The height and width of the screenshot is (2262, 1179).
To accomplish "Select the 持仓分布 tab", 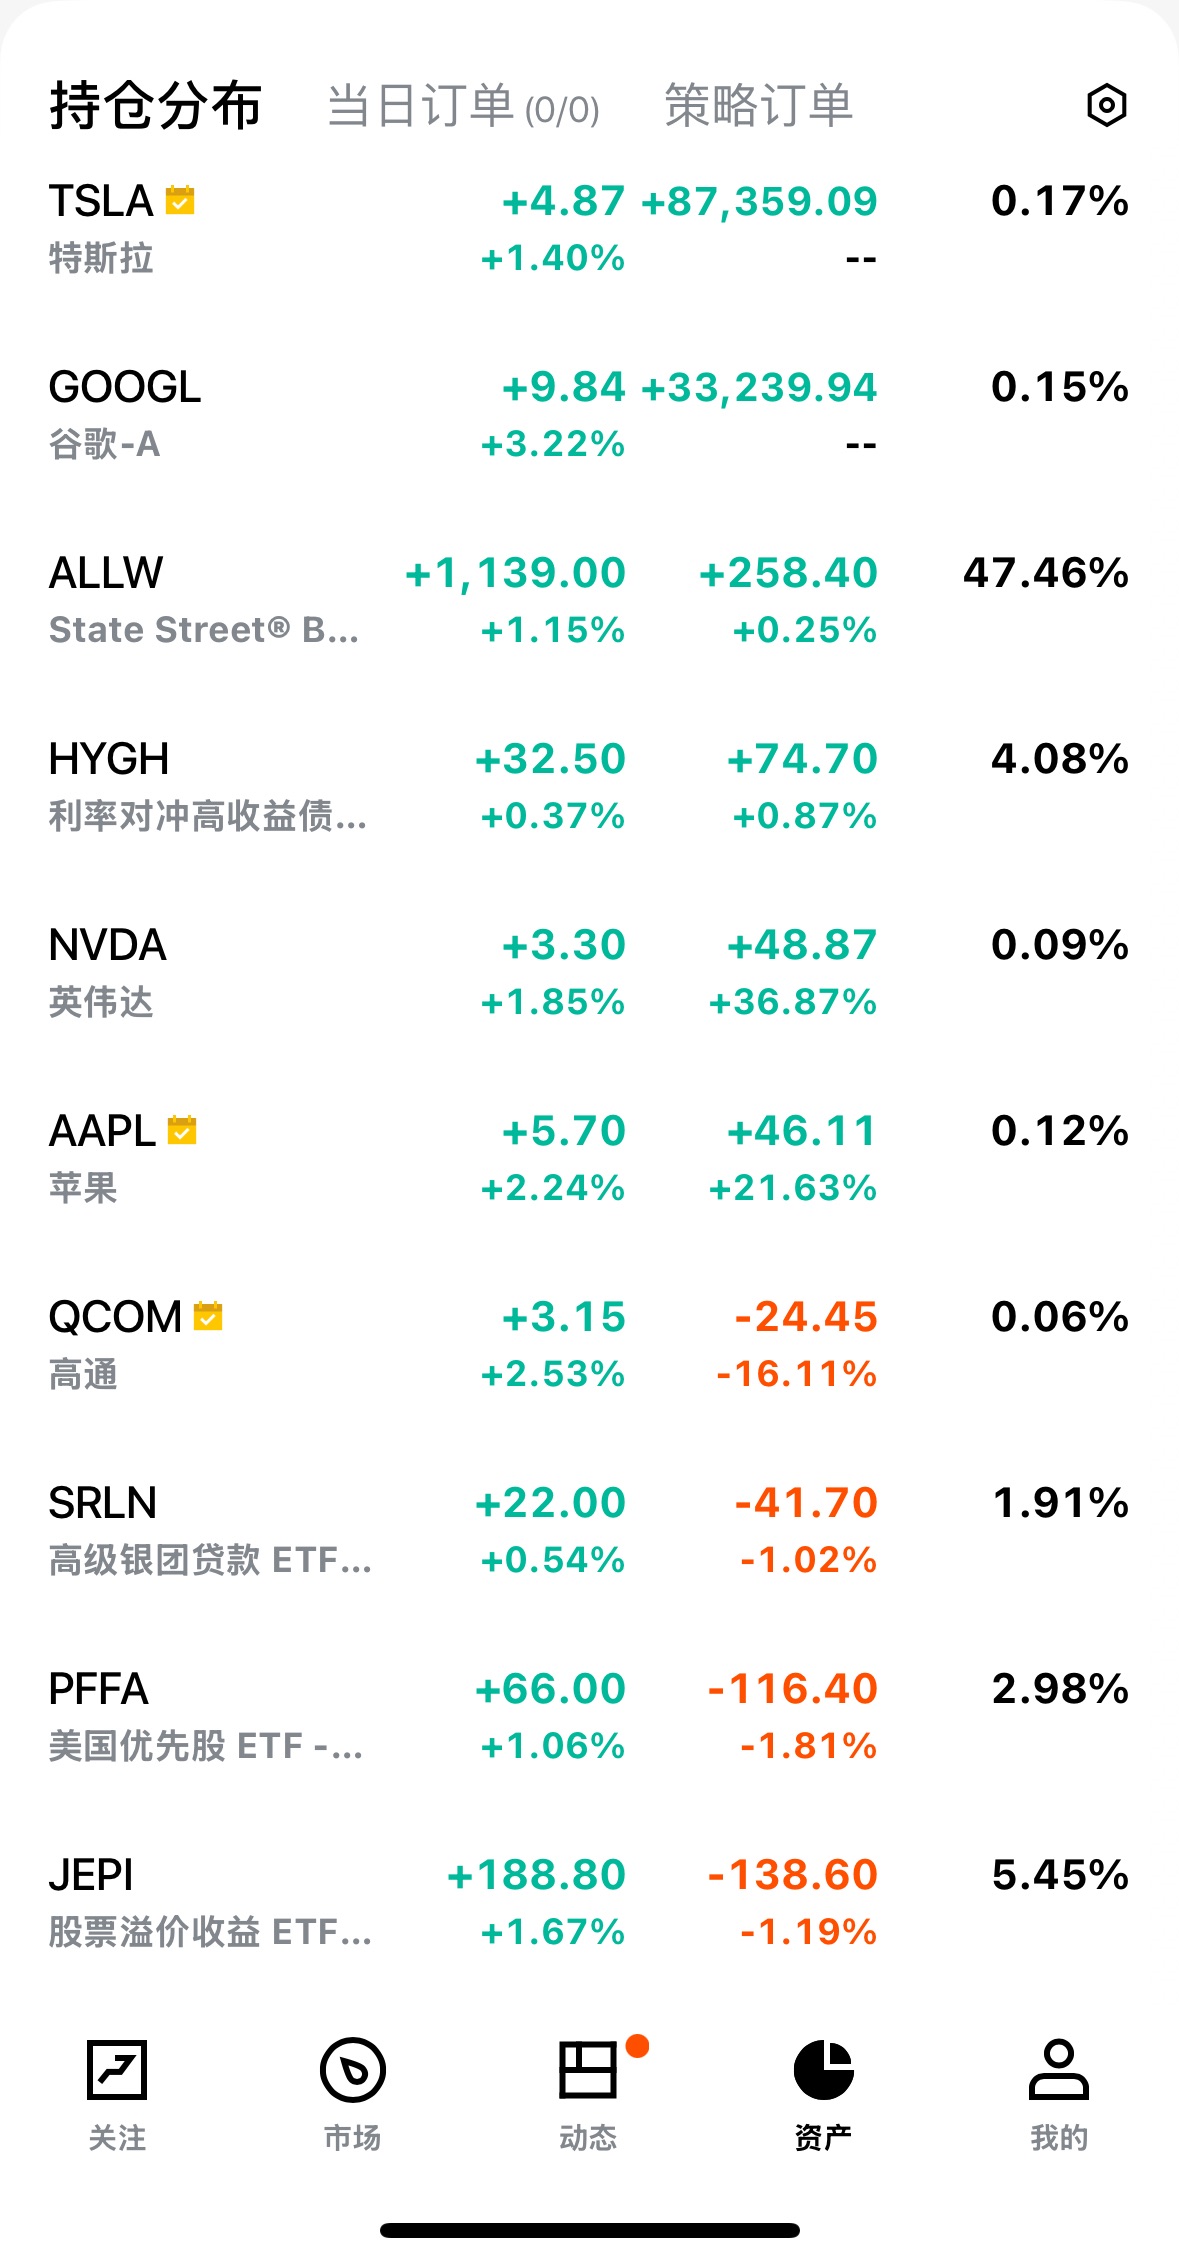I will tap(156, 105).
